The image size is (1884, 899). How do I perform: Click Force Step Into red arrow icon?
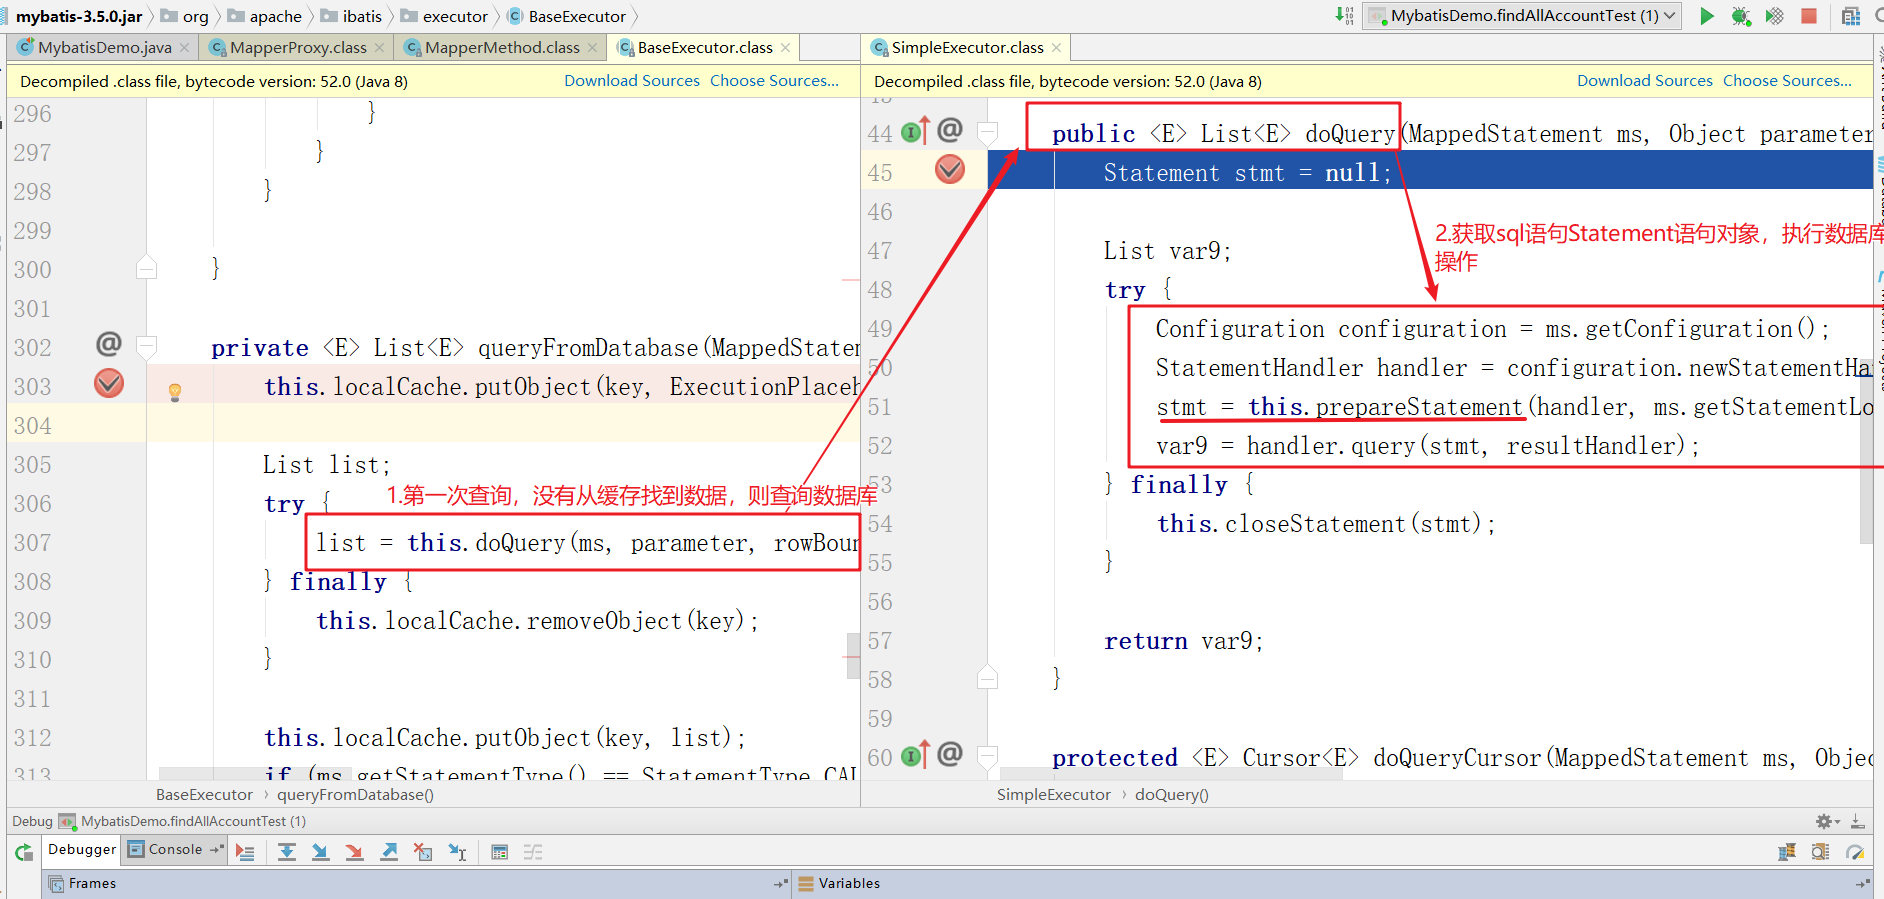354,852
